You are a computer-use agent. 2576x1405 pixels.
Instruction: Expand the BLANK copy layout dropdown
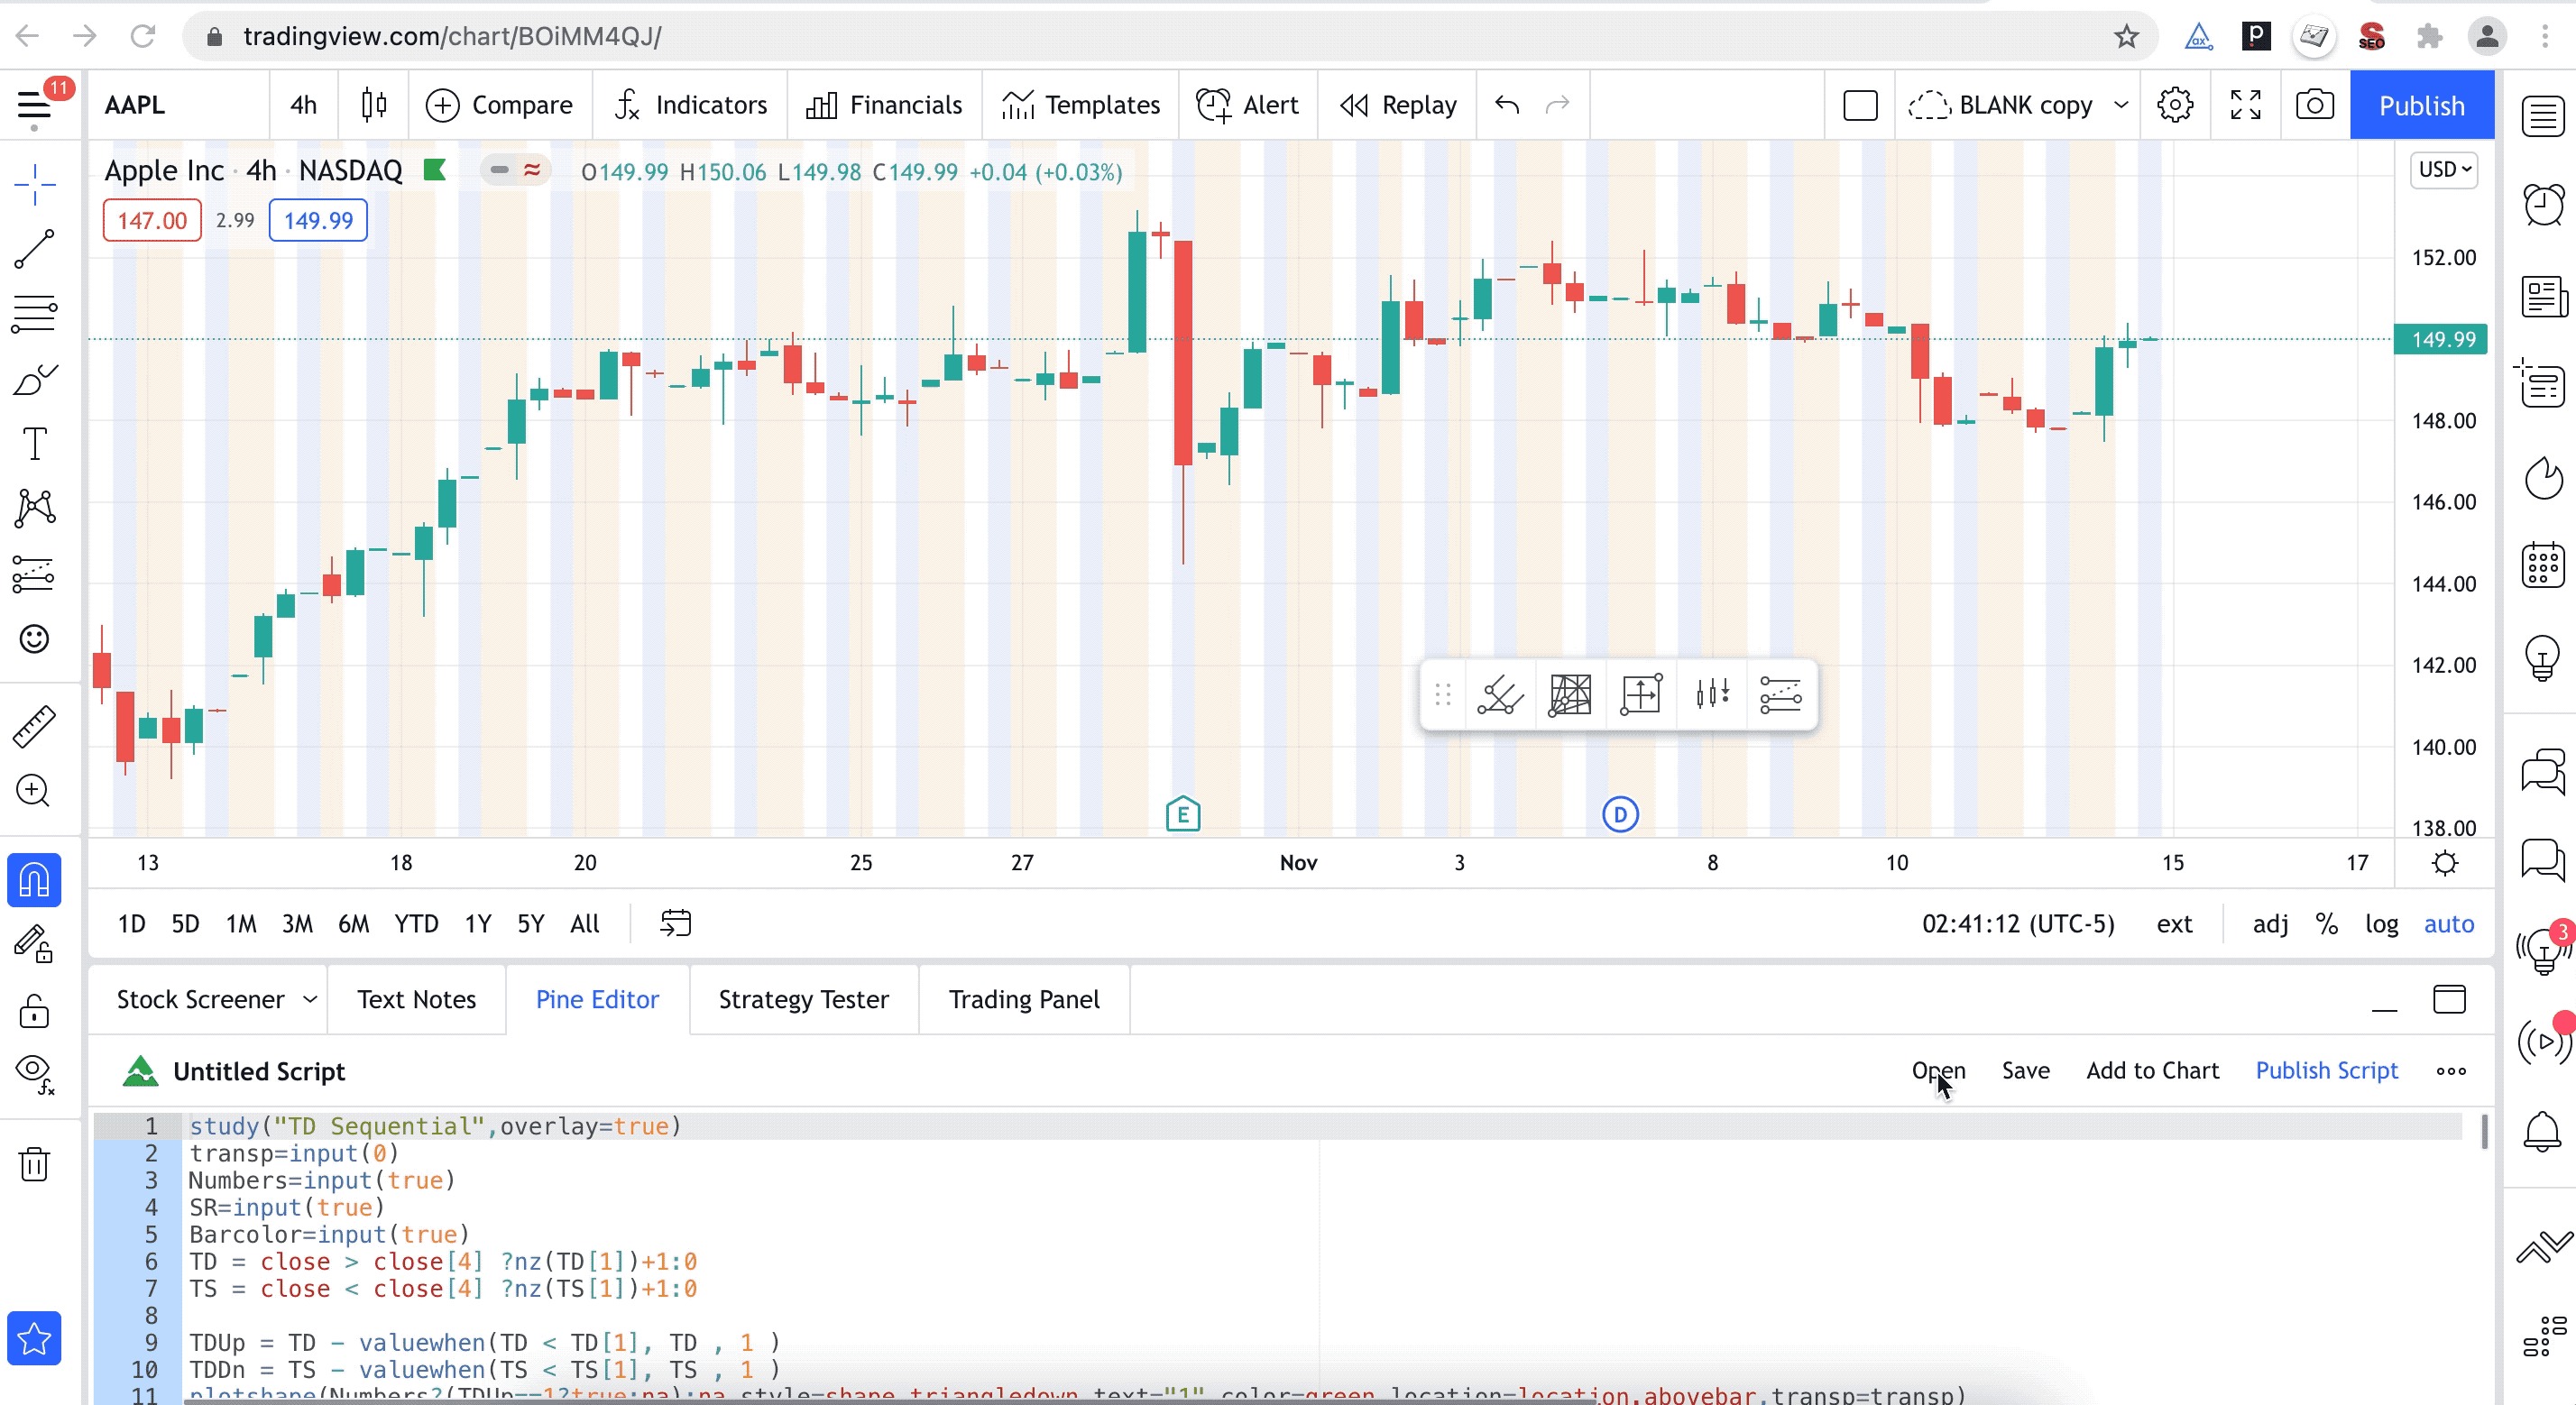(x=2121, y=105)
